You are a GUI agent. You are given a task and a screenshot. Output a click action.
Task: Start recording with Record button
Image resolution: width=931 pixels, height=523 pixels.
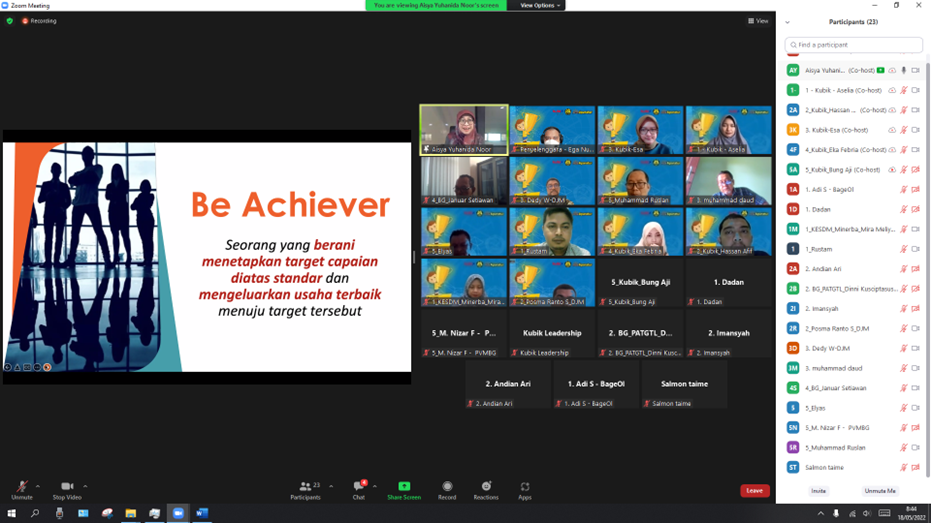tap(447, 490)
